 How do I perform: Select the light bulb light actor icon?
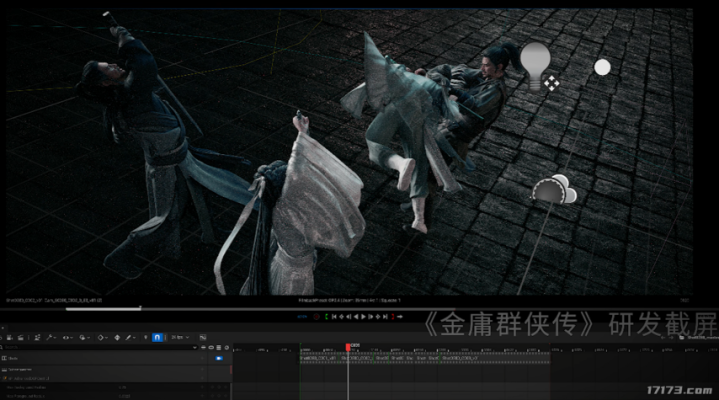pyautogui.click(x=535, y=60)
